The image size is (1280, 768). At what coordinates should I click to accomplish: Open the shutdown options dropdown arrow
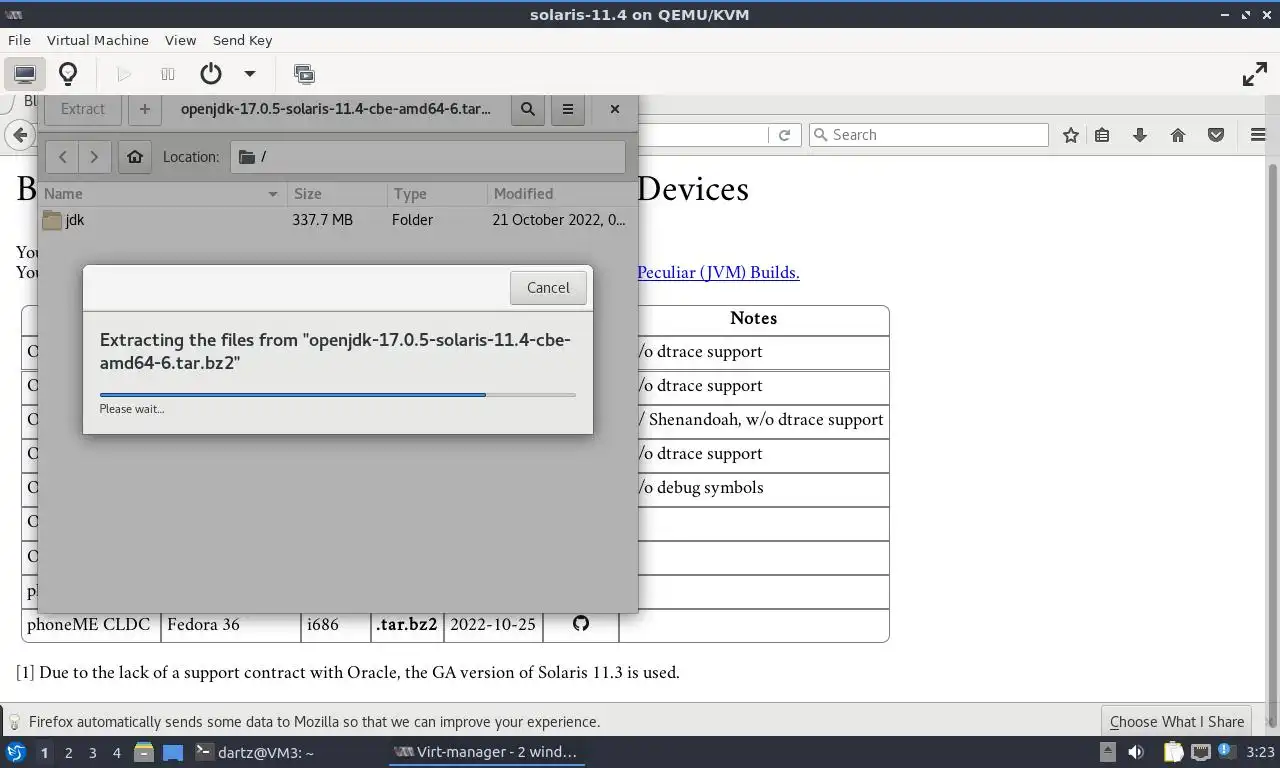(250, 74)
